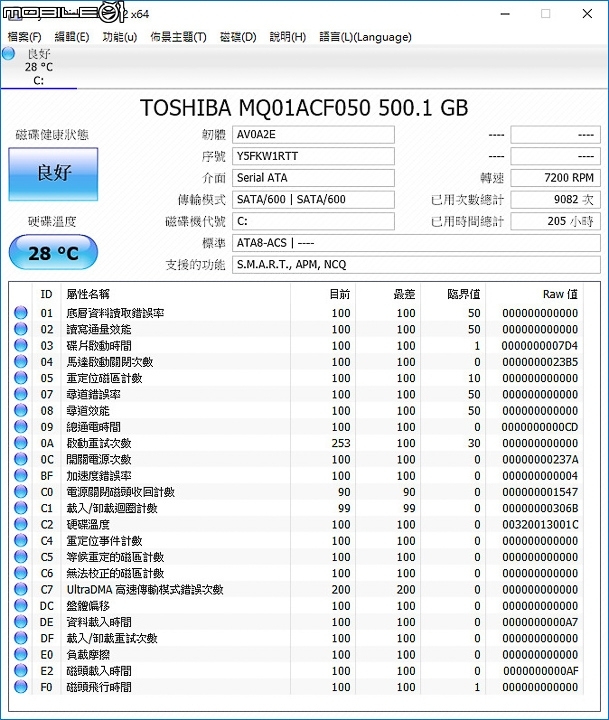Click the status orb for row 09
Viewport: 609px width, 720px height.
click(21, 427)
